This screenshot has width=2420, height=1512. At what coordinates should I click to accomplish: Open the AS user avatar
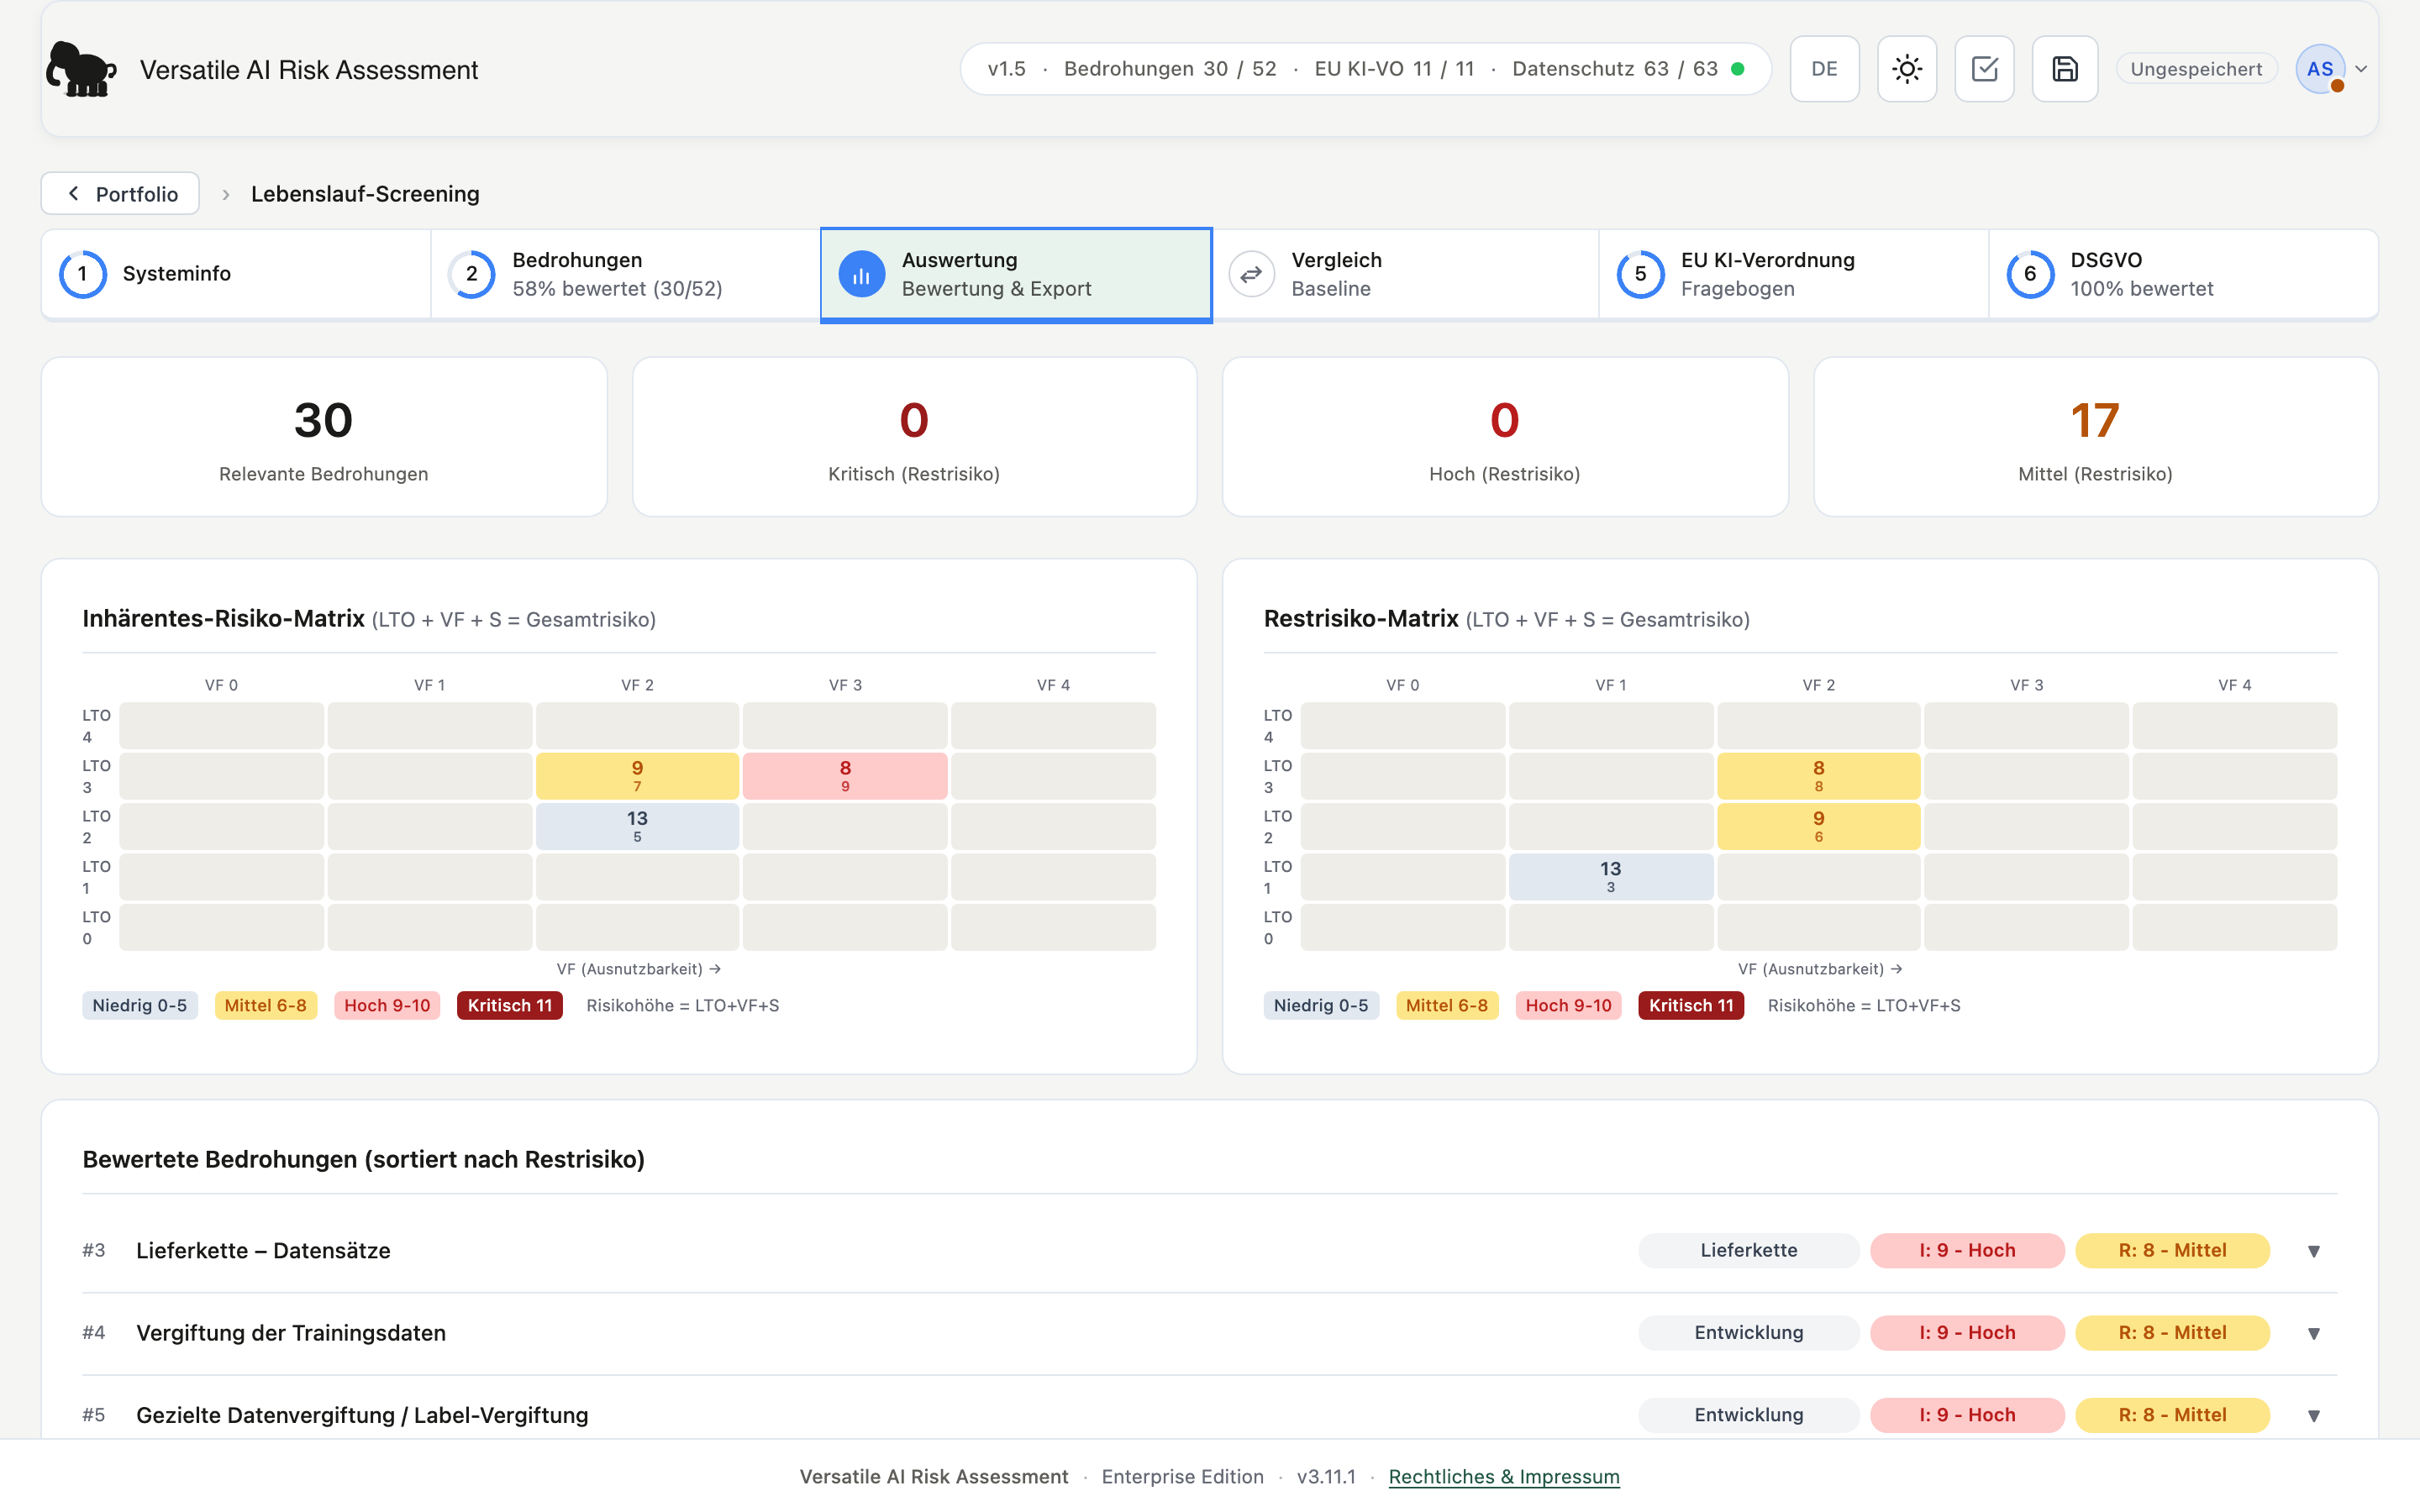pos(2320,69)
